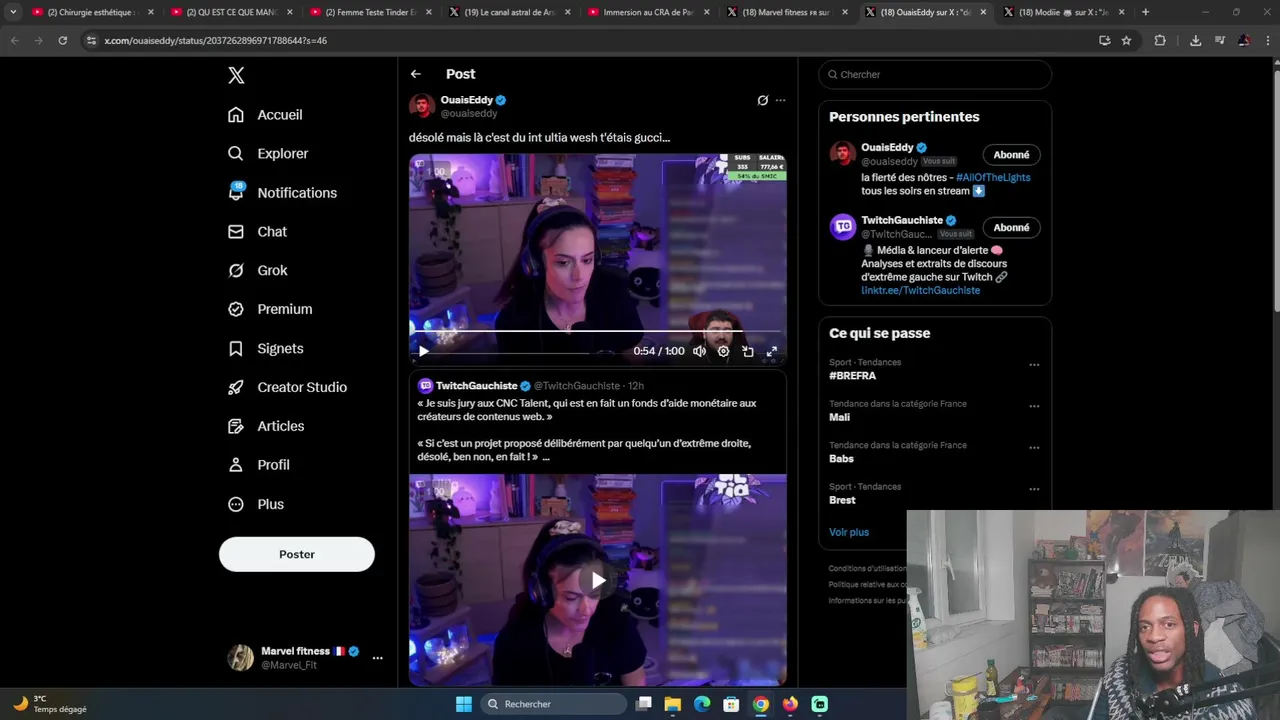
Task: Play the quoted TwitchGauchiste video
Action: click(x=598, y=580)
